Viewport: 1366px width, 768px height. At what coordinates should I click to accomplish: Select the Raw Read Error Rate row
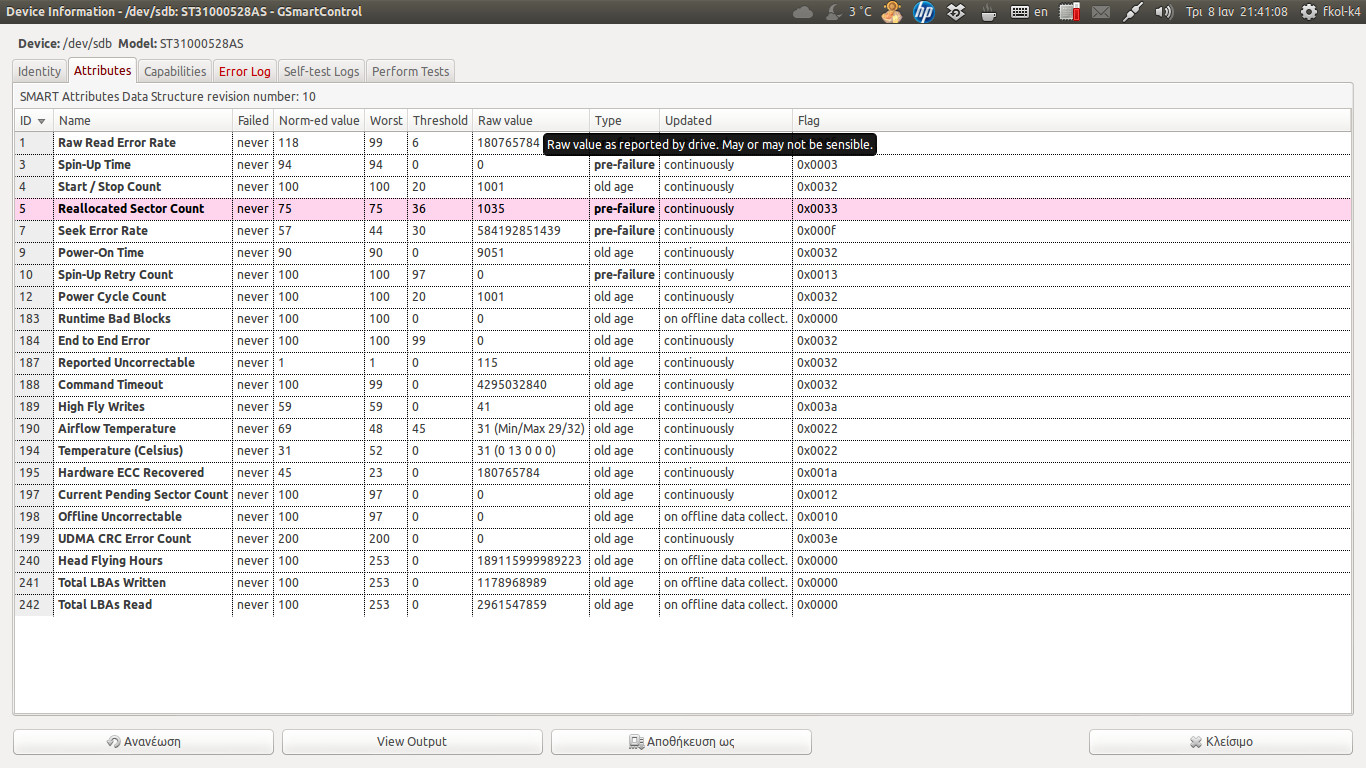(x=683, y=143)
